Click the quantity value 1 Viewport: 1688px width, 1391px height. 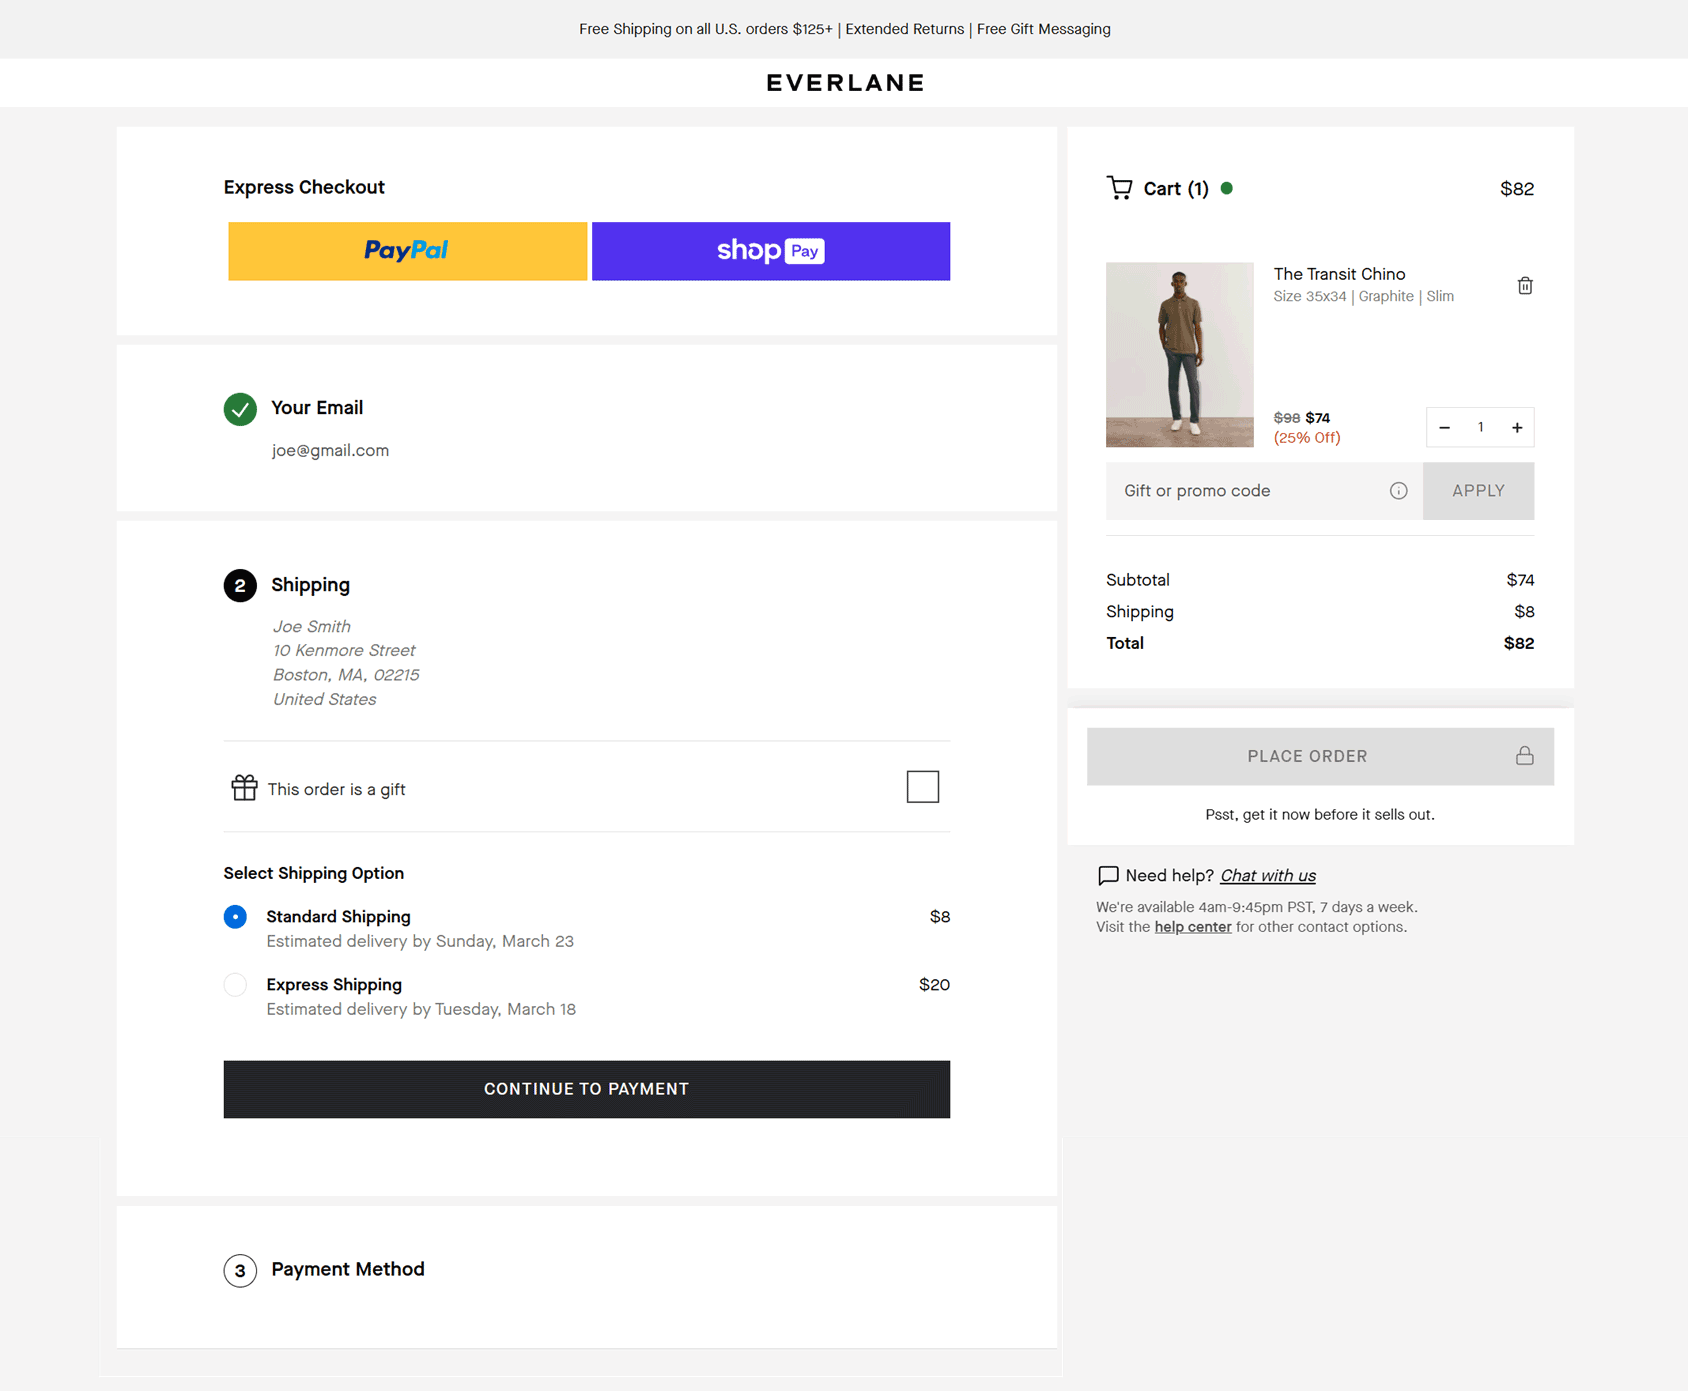(1481, 428)
